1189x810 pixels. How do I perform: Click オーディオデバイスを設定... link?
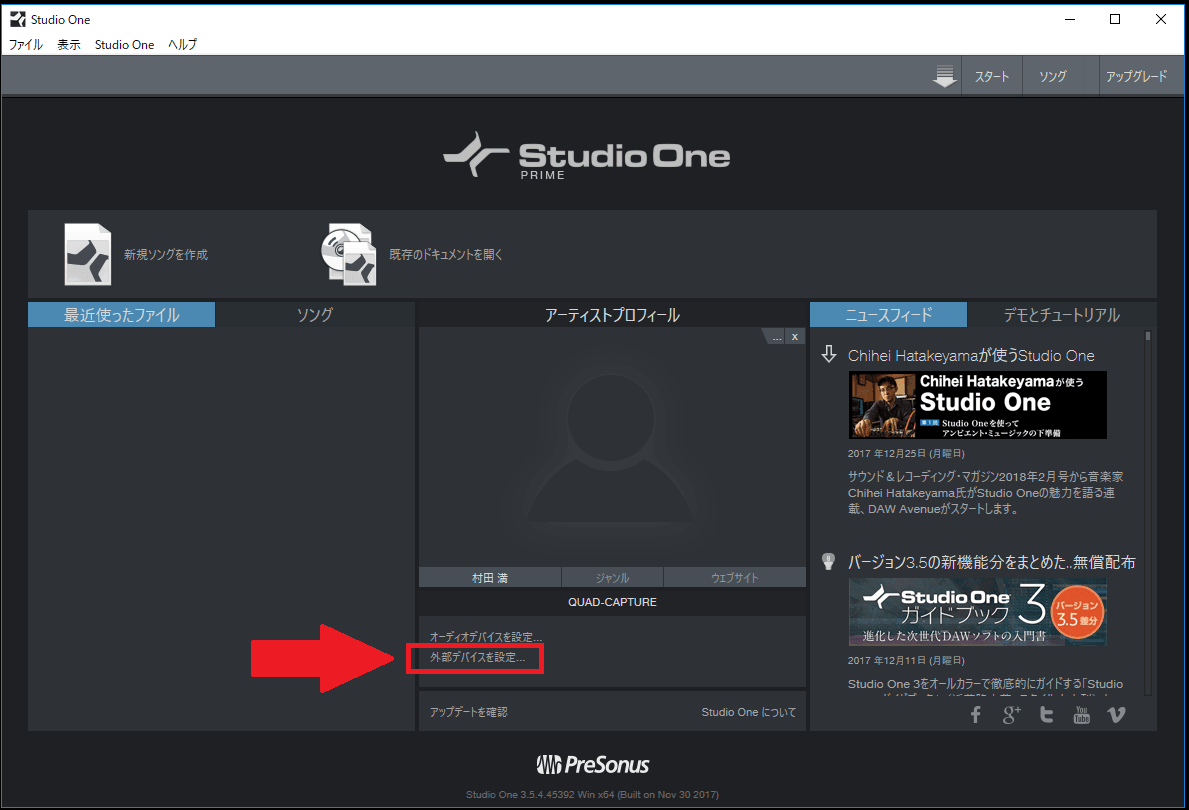pyautogui.click(x=486, y=637)
